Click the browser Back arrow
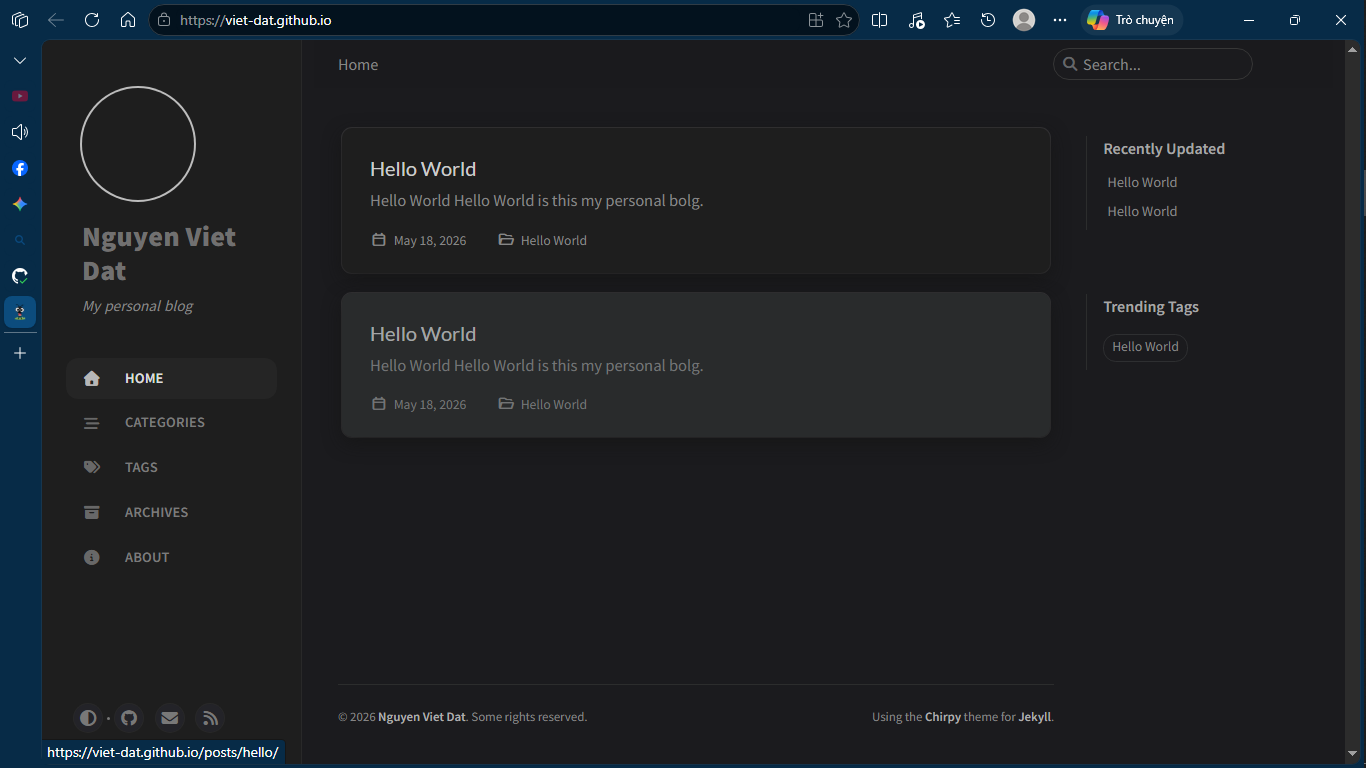The width and height of the screenshot is (1366, 768). point(56,20)
